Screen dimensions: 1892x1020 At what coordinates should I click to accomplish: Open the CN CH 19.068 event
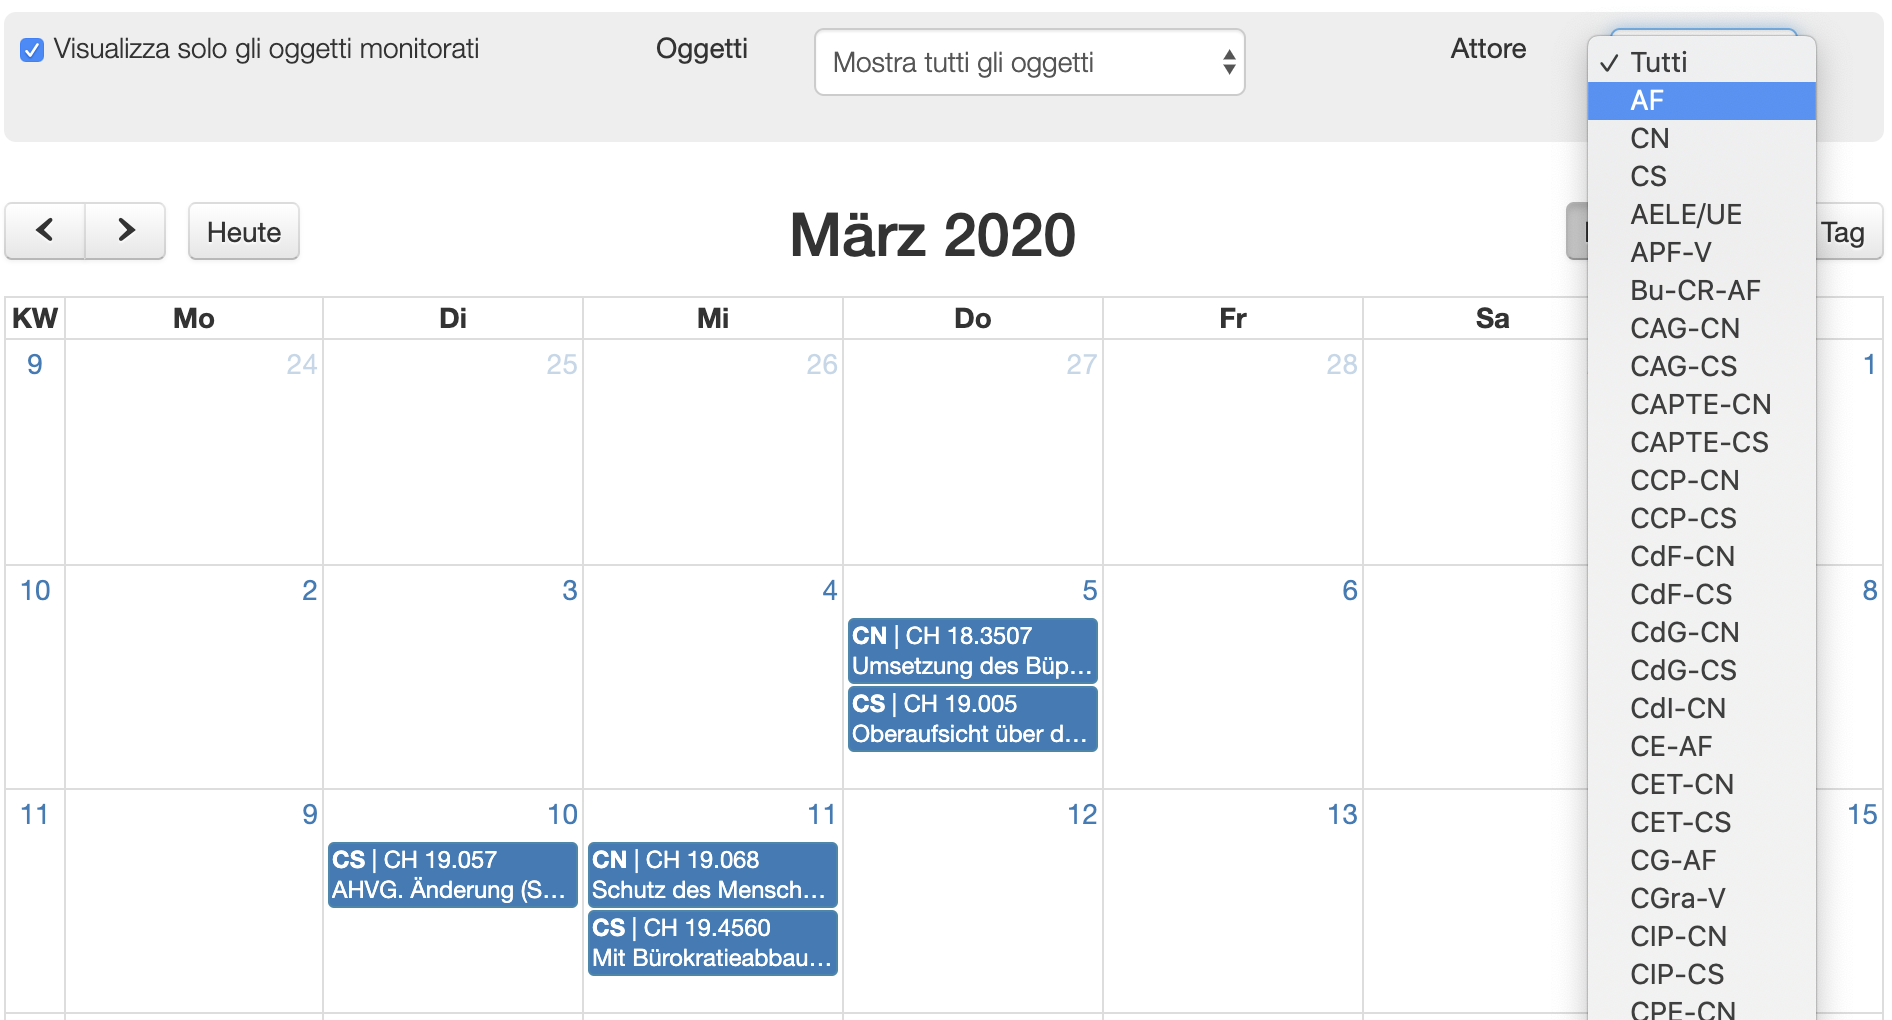point(712,875)
